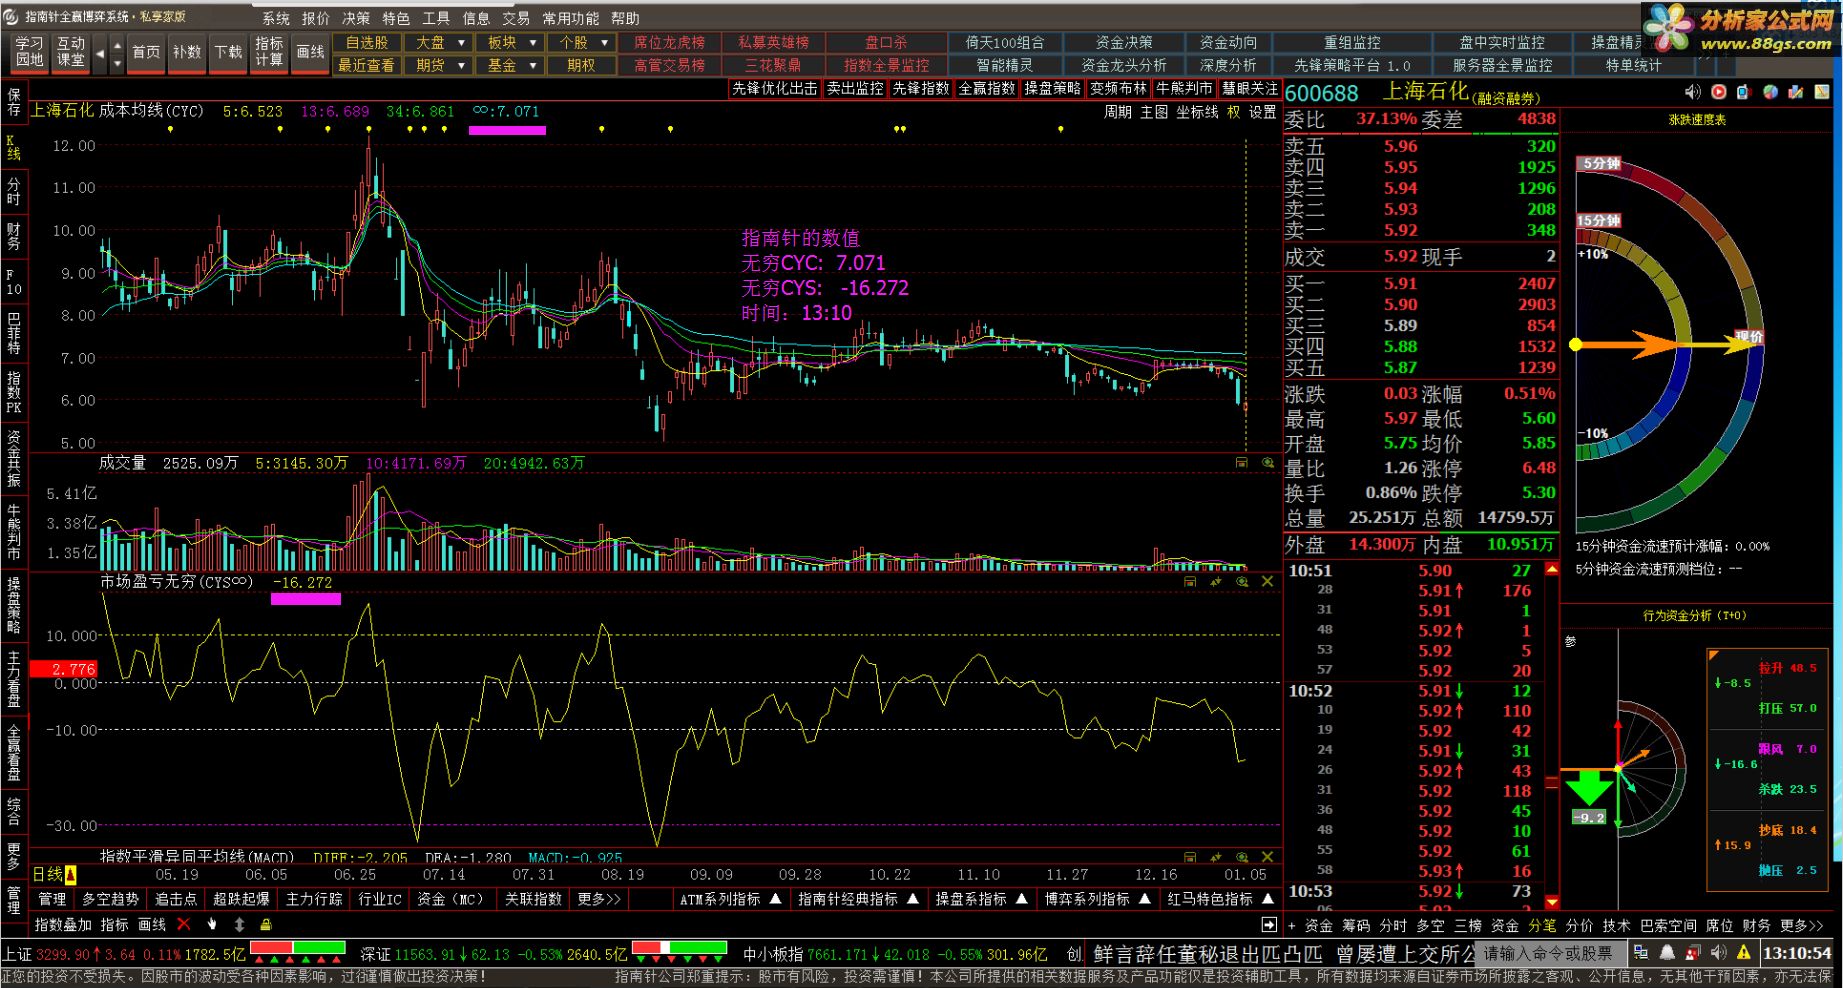Switch to the 筹码 bottom tab
The image size is (1843, 988).
pyautogui.click(x=1356, y=925)
